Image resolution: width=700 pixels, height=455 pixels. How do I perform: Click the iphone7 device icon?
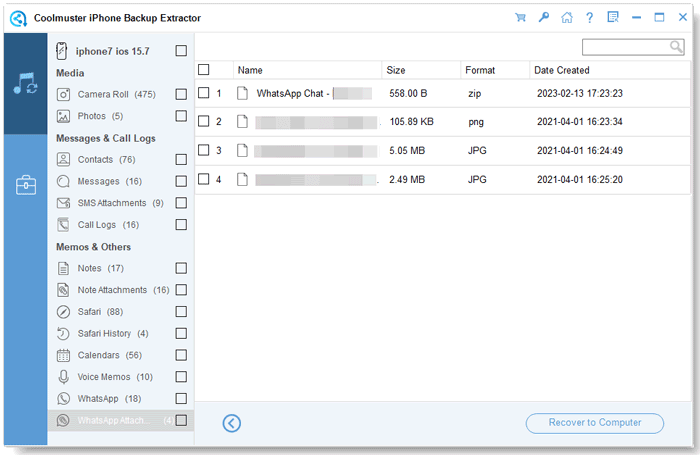coord(62,51)
